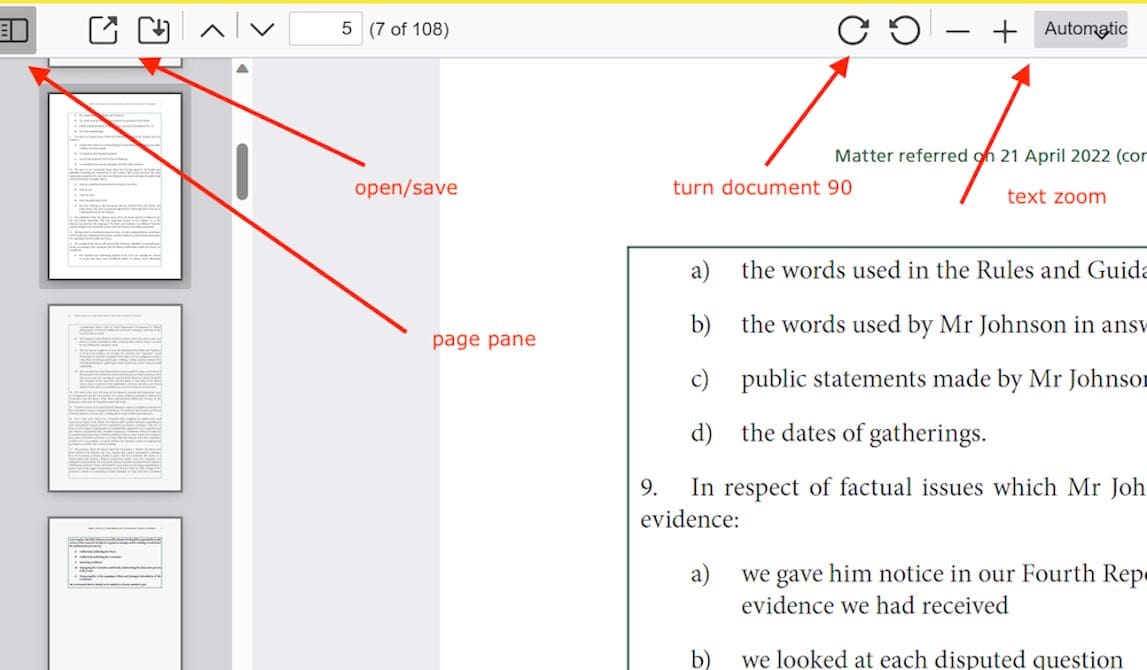Go to next page with down chevron

pyautogui.click(x=262, y=30)
